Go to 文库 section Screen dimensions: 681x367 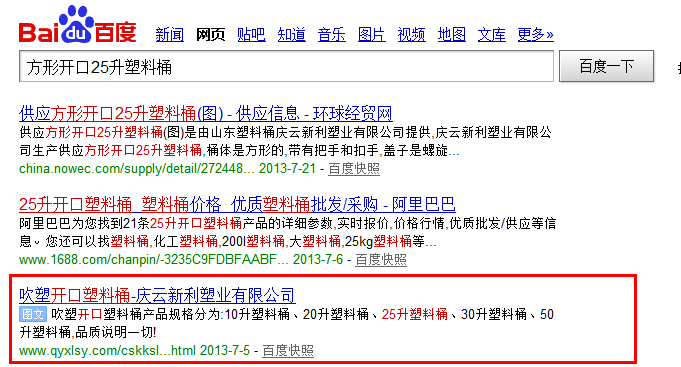tap(492, 34)
